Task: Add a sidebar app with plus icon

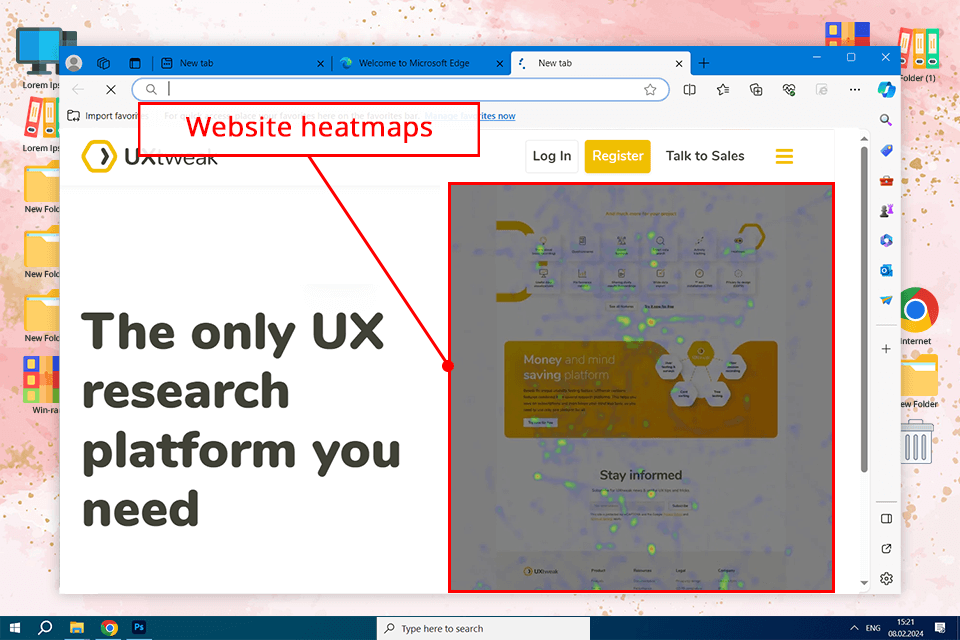Action: coord(886,348)
